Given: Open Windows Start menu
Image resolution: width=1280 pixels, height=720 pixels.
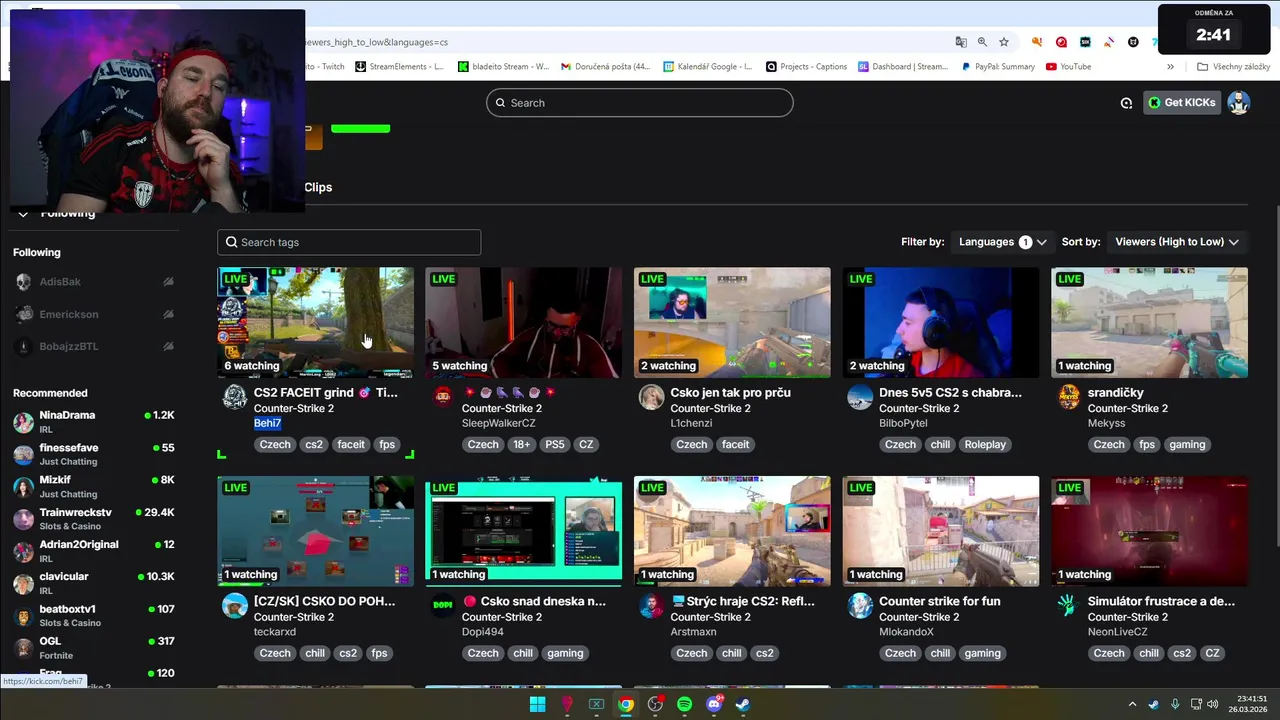Looking at the screenshot, I should (537, 704).
